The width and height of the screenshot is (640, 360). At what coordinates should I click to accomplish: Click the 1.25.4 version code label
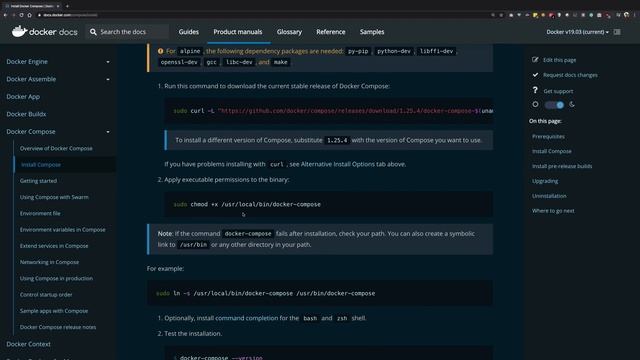337,140
